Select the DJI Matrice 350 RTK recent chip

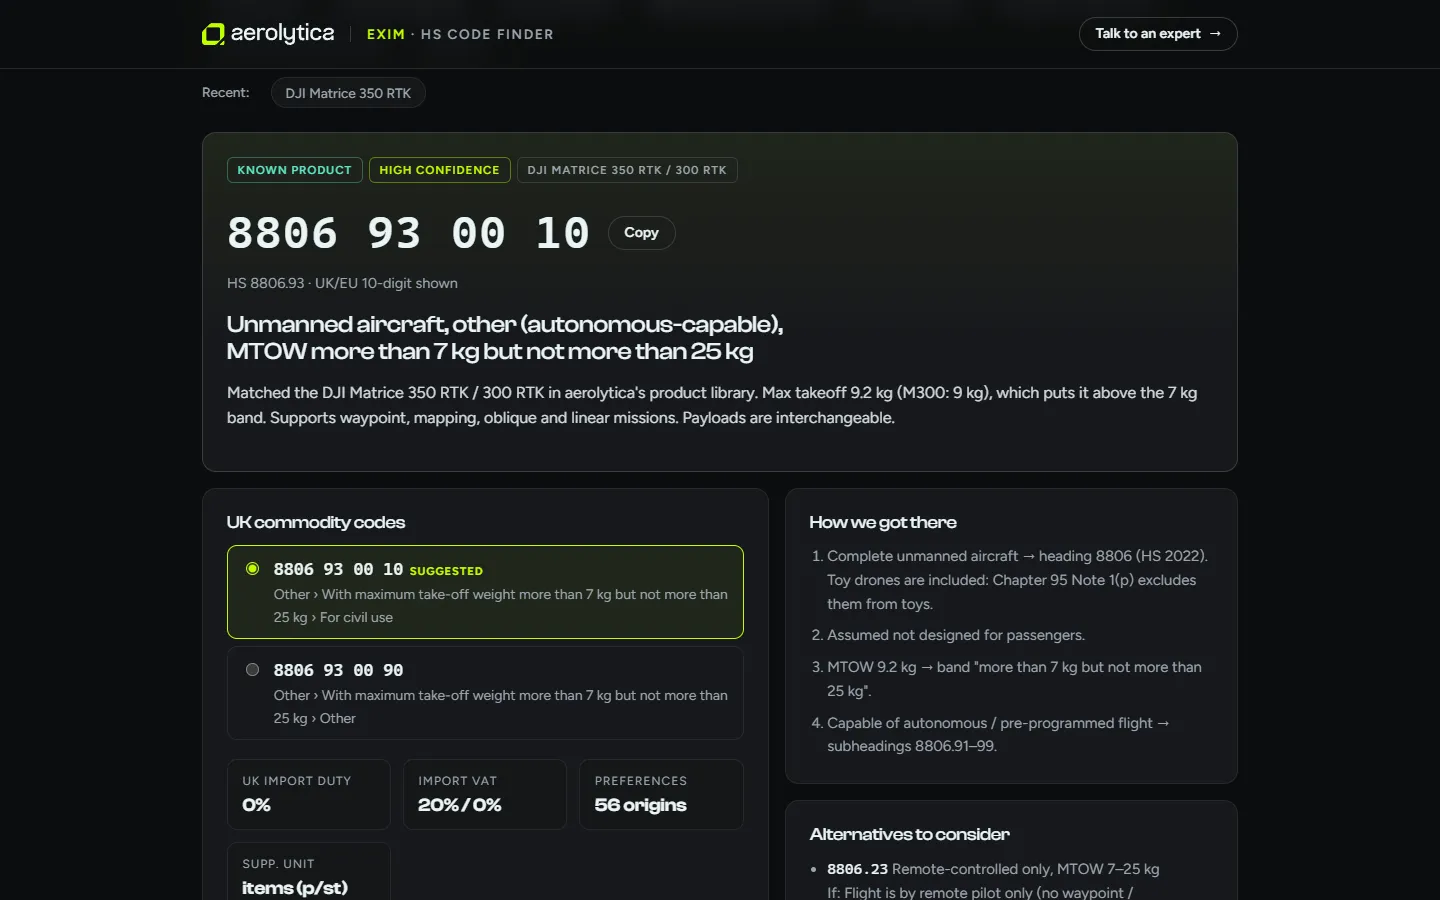click(x=348, y=93)
